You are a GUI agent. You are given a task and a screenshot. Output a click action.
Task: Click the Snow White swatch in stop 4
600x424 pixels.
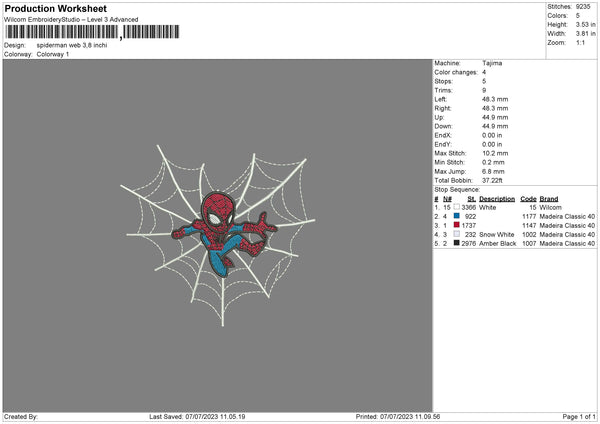coord(457,234)
